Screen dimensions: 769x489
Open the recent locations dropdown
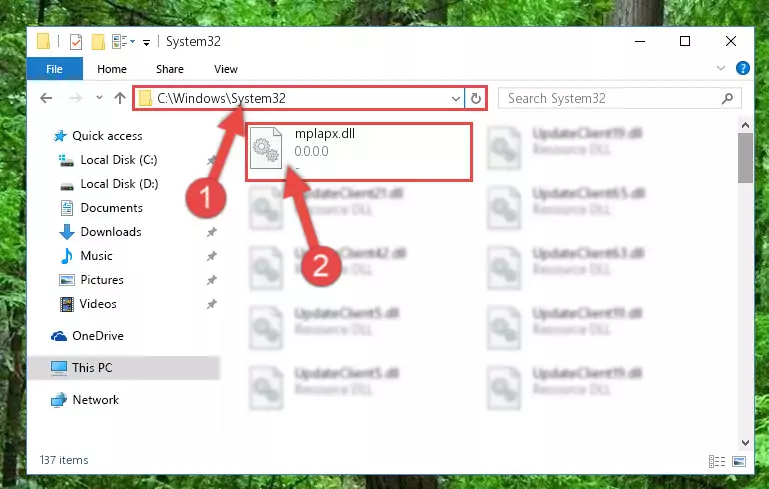[x=99, y=98]
